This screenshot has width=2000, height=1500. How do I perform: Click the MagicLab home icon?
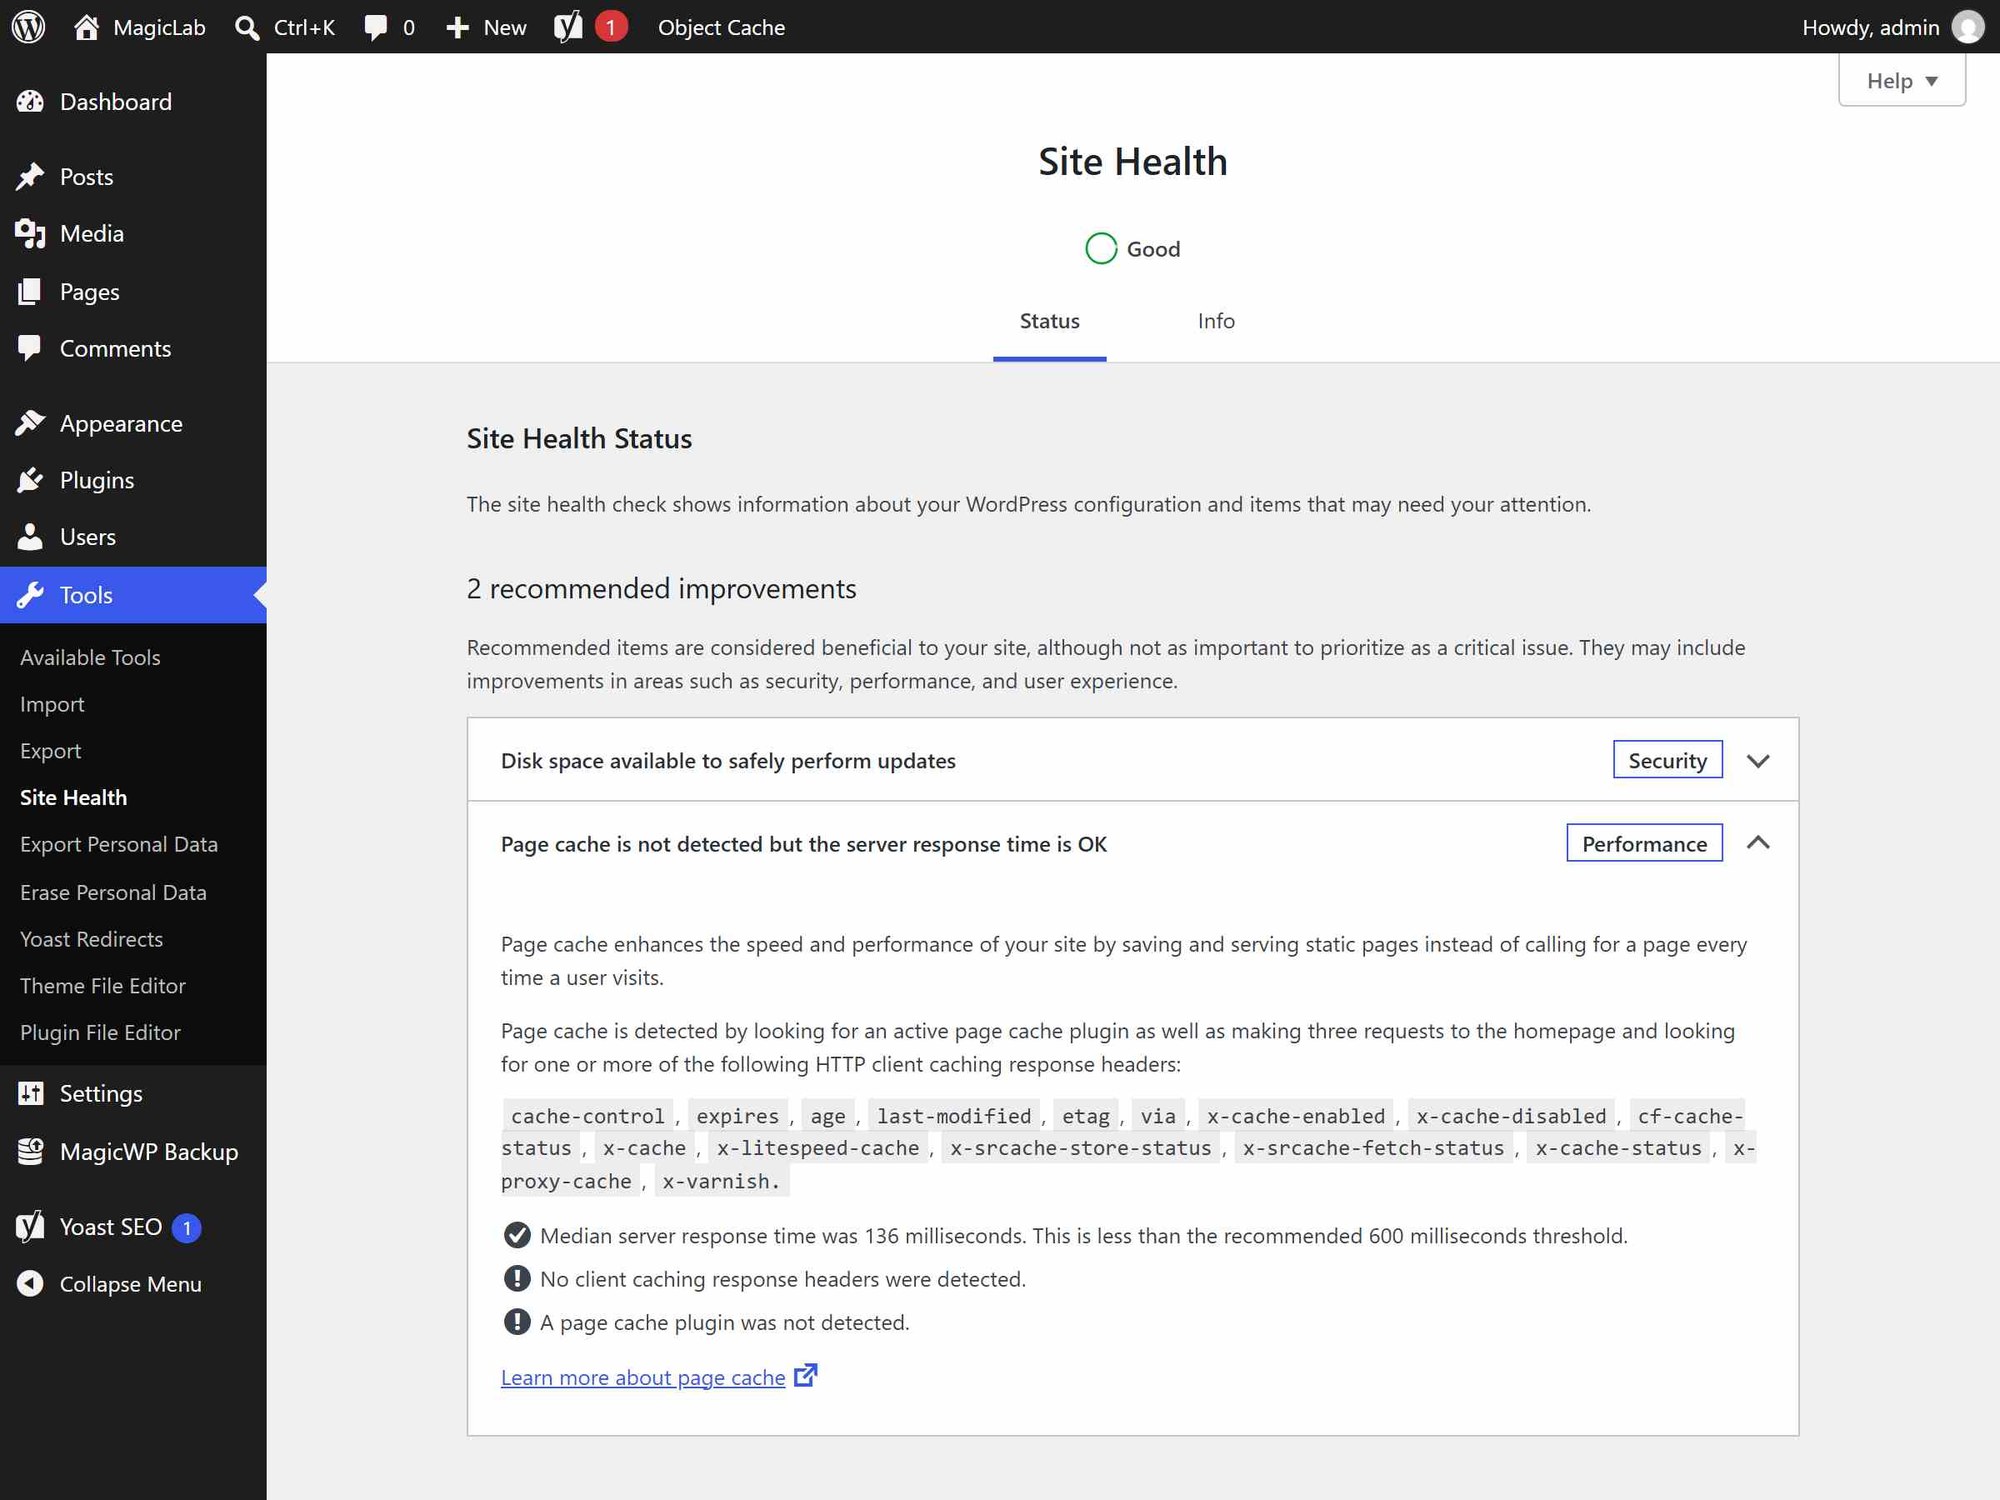87,27
